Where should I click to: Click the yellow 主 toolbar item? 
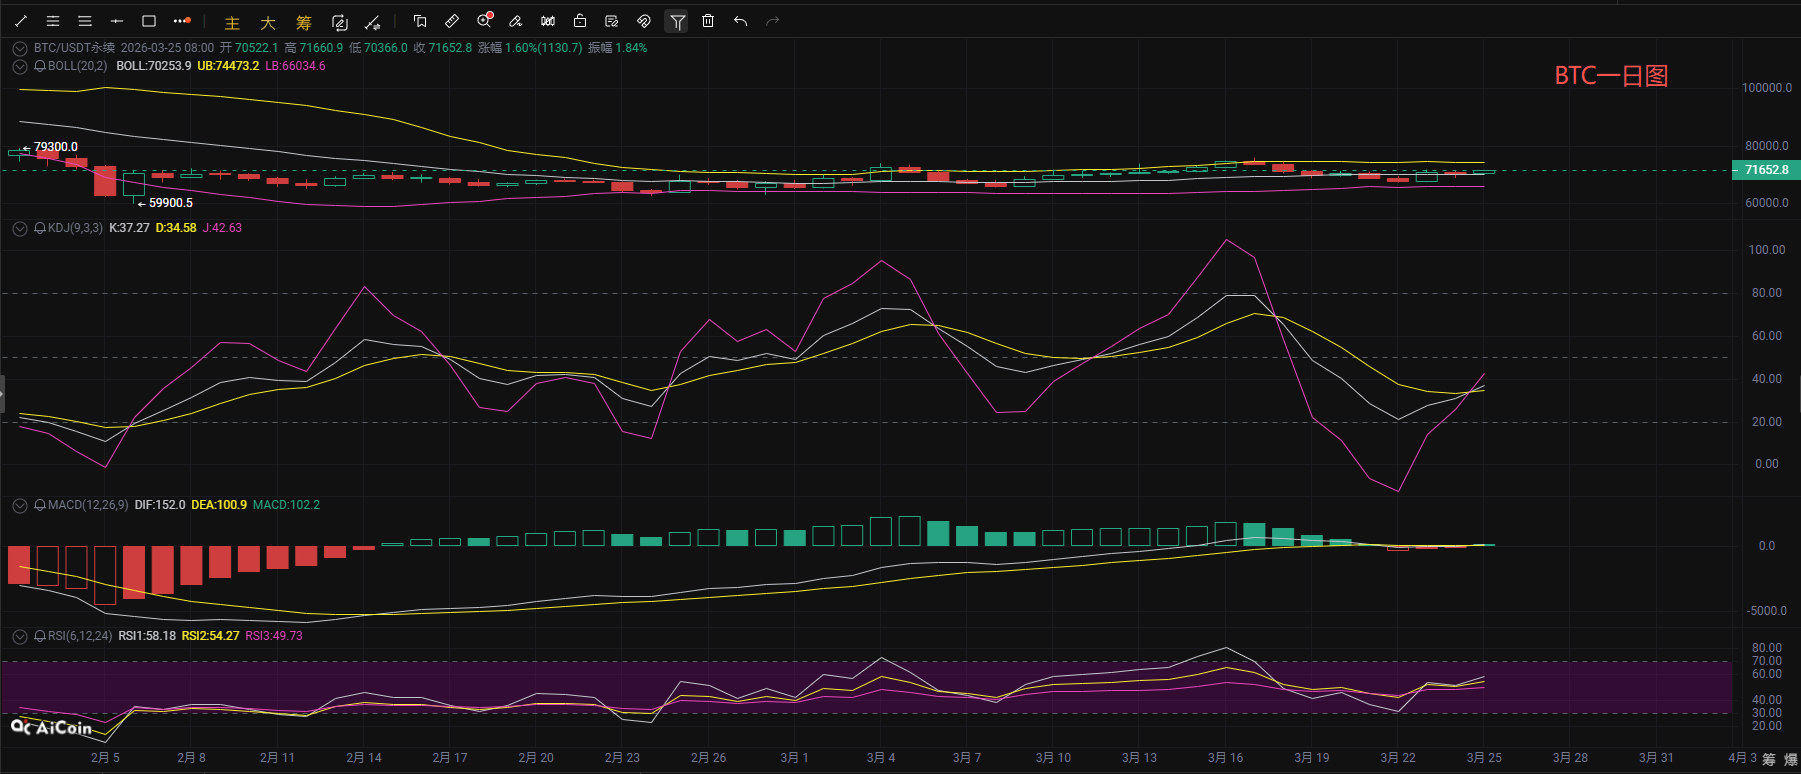tap(232, 22)
